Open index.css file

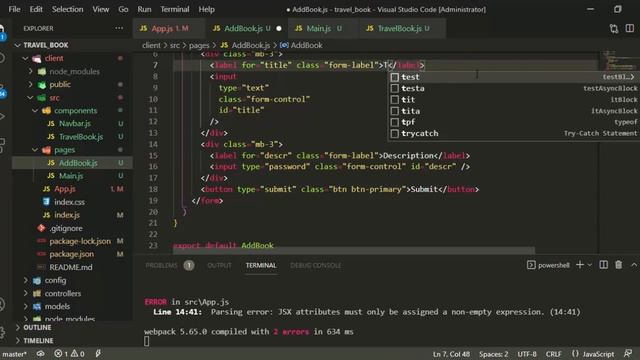tap(69, 202)
